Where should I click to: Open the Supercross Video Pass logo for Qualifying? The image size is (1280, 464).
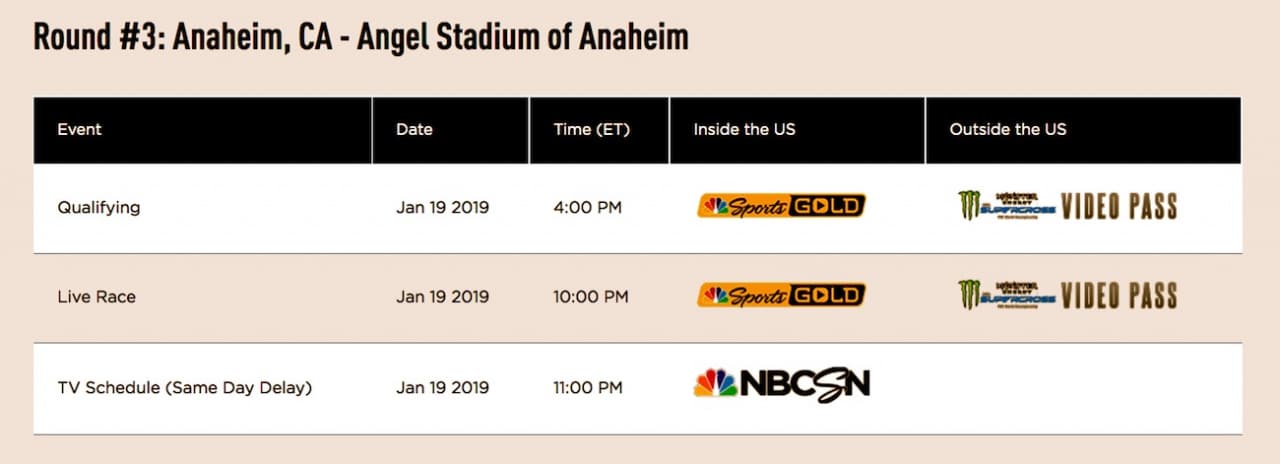1067,206
